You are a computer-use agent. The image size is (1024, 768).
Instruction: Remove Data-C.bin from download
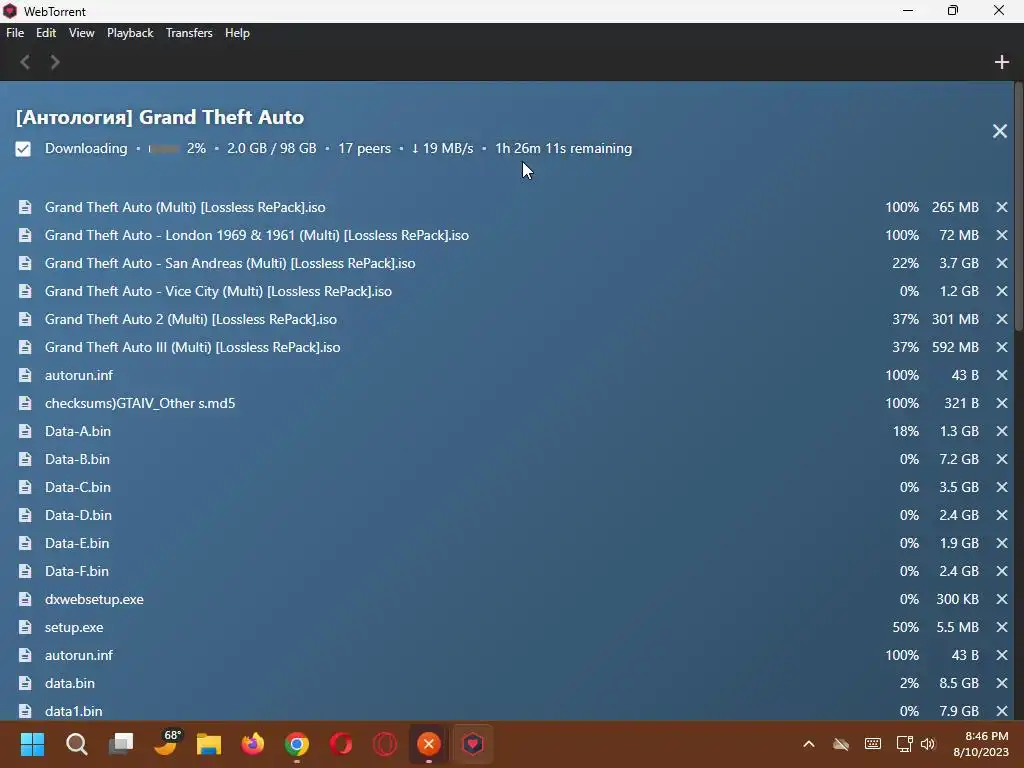pos(1002,487)
